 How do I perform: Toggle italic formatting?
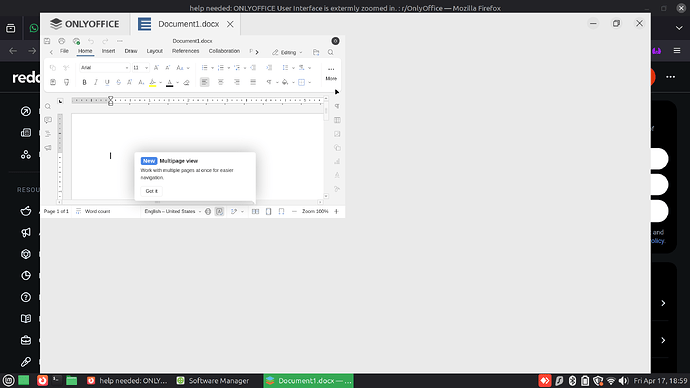[x=95, y=82]
